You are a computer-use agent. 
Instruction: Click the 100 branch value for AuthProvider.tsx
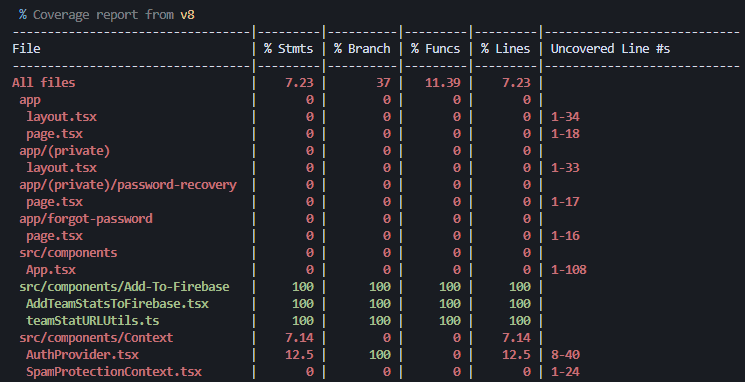pyautogui.click(x=380, y=355)
